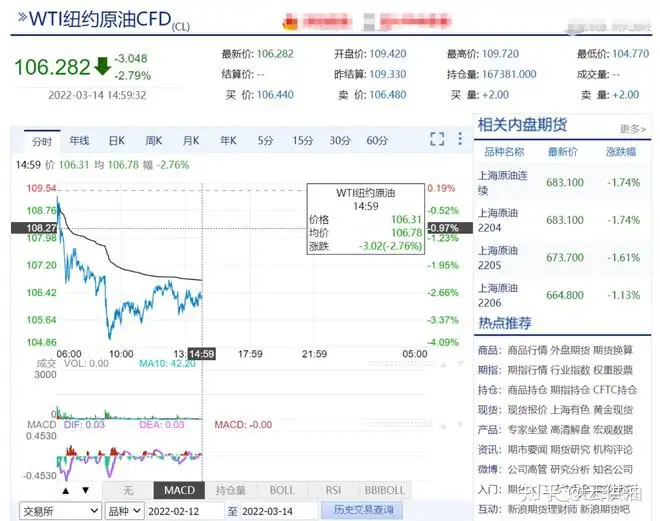
Task: Enable the 持仓量 indicator
Action: tap(231, 490)
